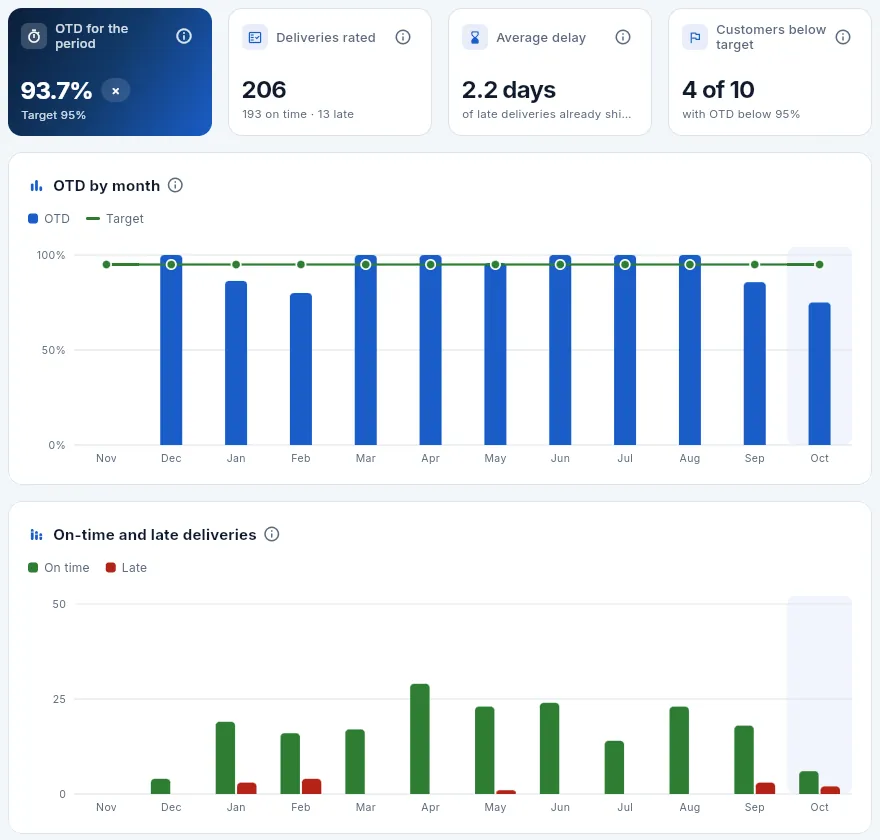
Task: Click the Deliveries rated checklist icon
Action: coord(255,38)
